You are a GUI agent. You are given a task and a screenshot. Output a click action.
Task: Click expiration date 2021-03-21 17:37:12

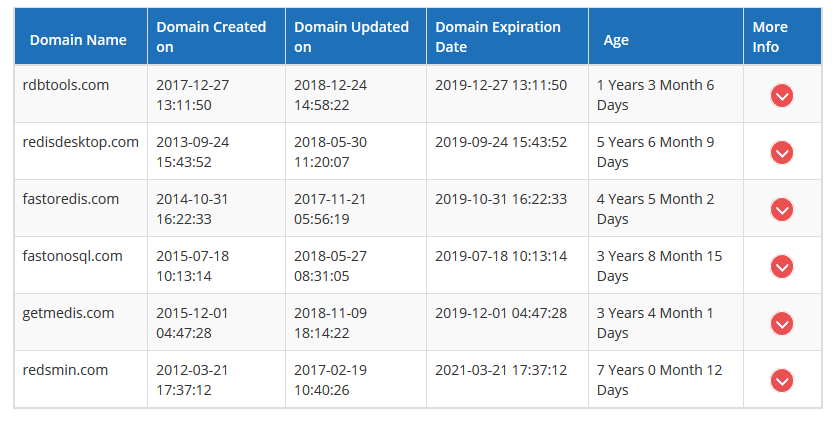[501, 370]
